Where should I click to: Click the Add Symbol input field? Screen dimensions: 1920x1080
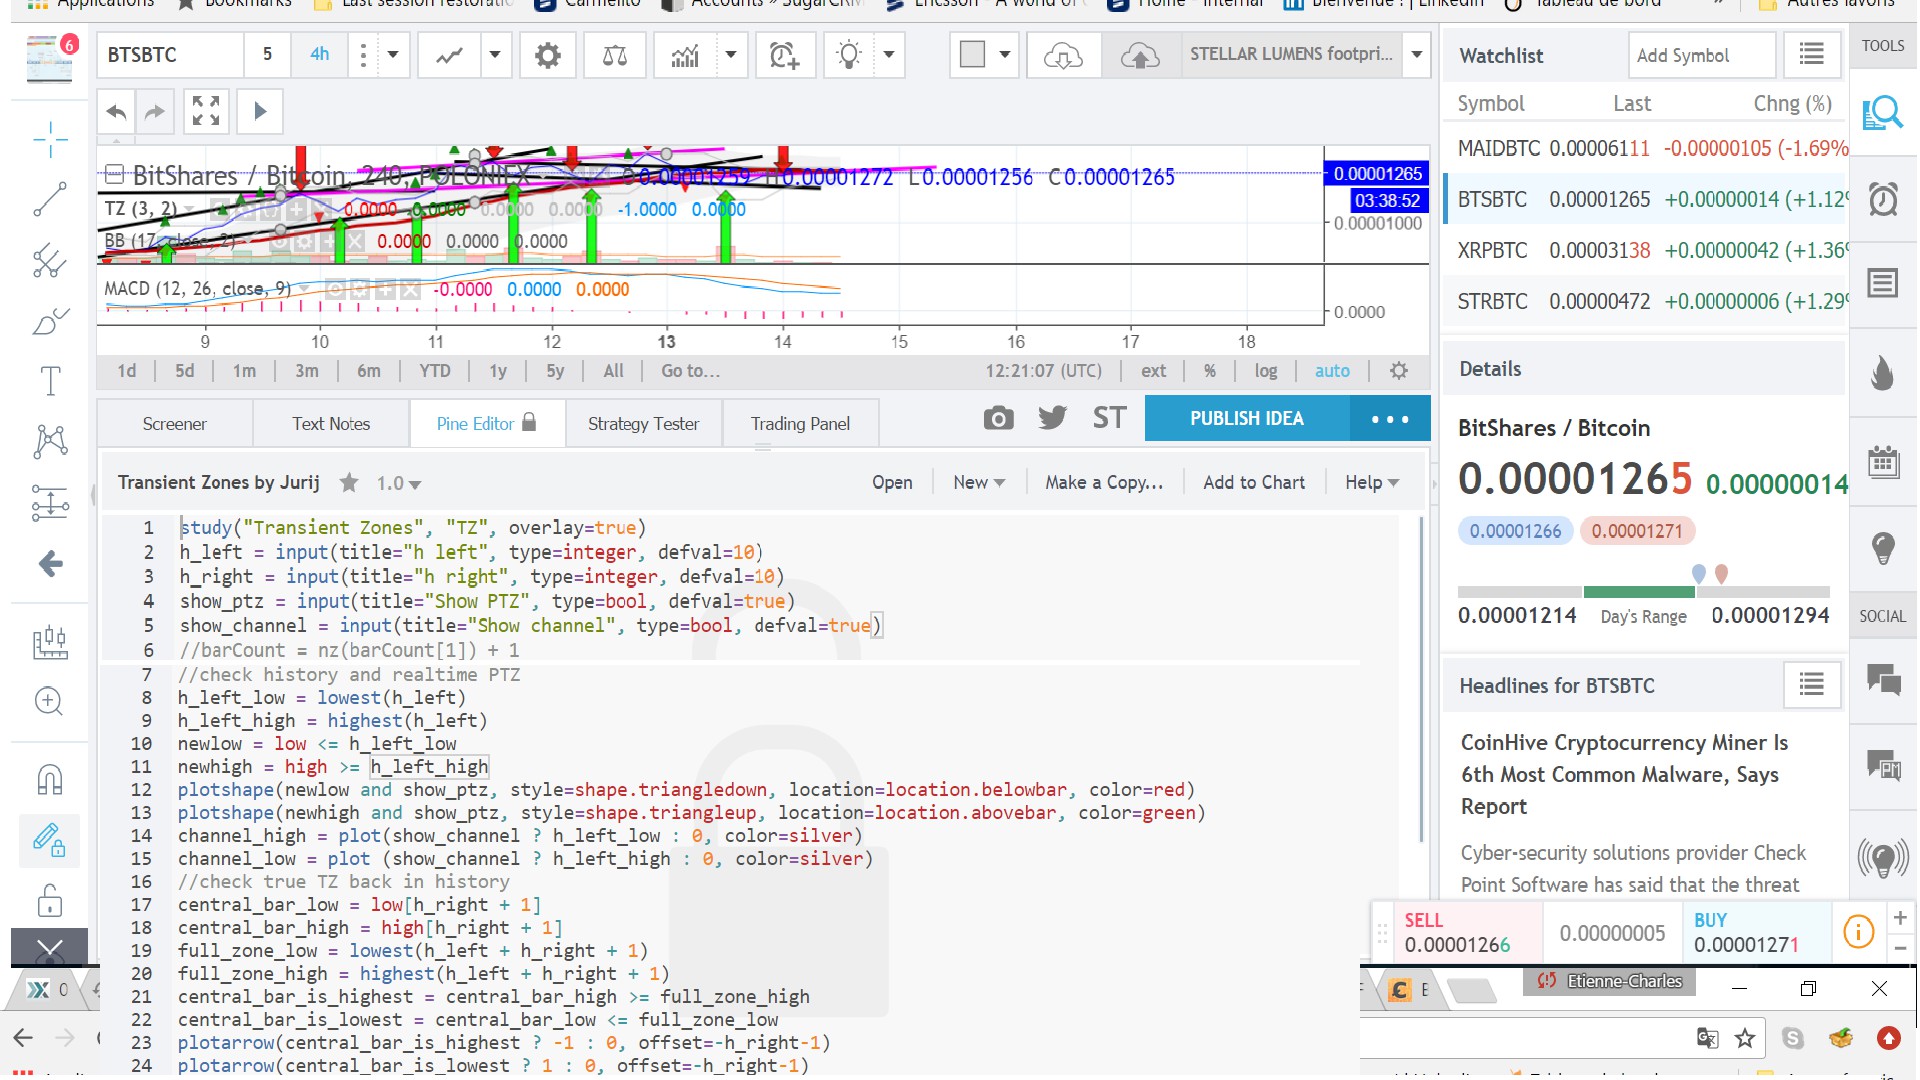click(x=1700, y=56)
